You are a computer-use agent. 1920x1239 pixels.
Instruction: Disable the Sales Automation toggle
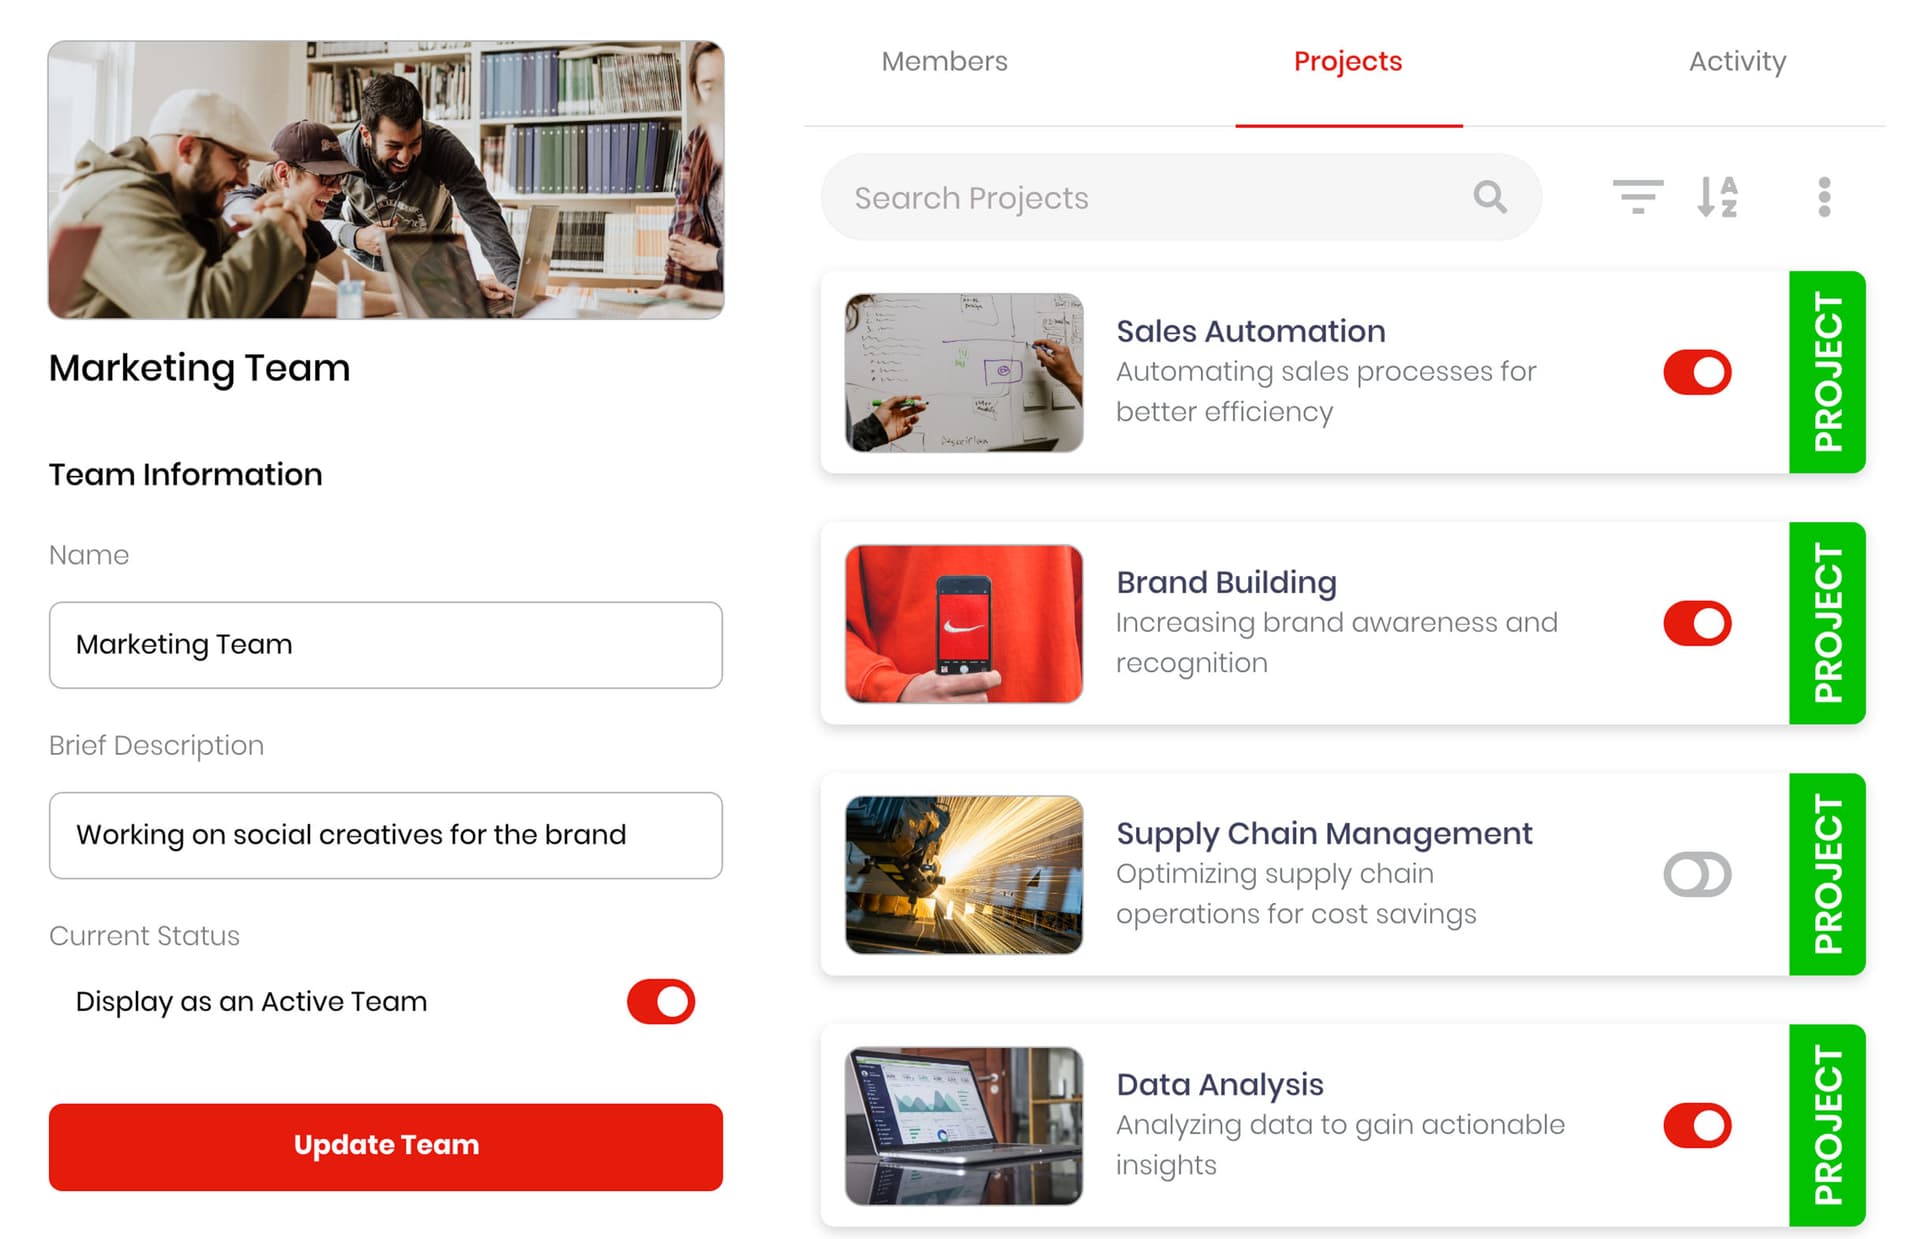pyautogui.click(x=1697, y=372)
